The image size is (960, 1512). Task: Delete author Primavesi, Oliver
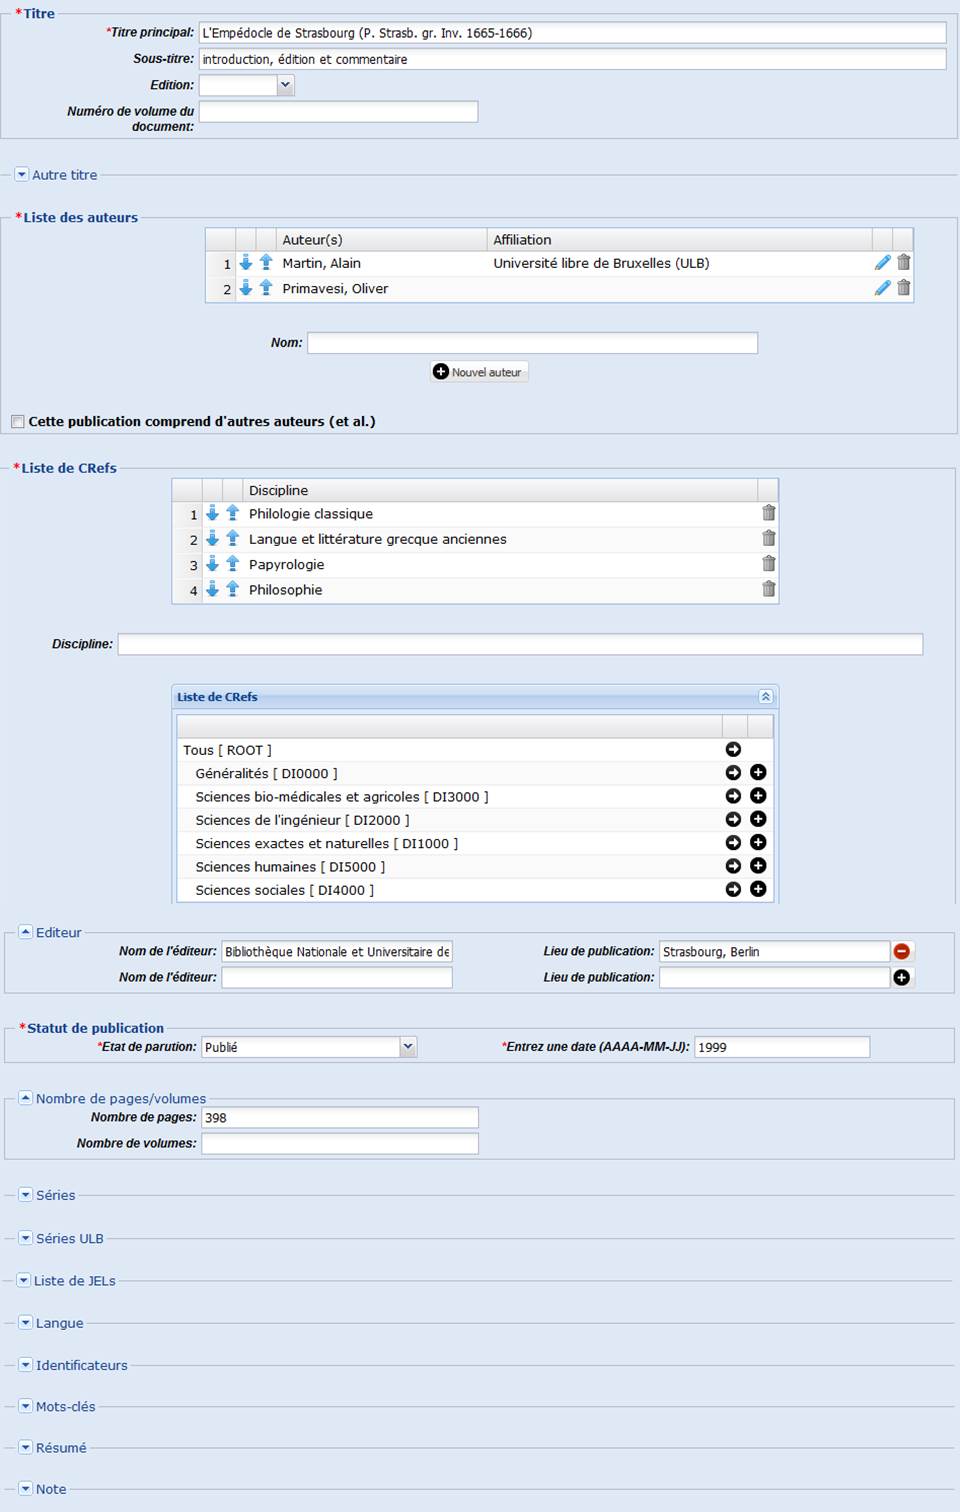(904, 288)
